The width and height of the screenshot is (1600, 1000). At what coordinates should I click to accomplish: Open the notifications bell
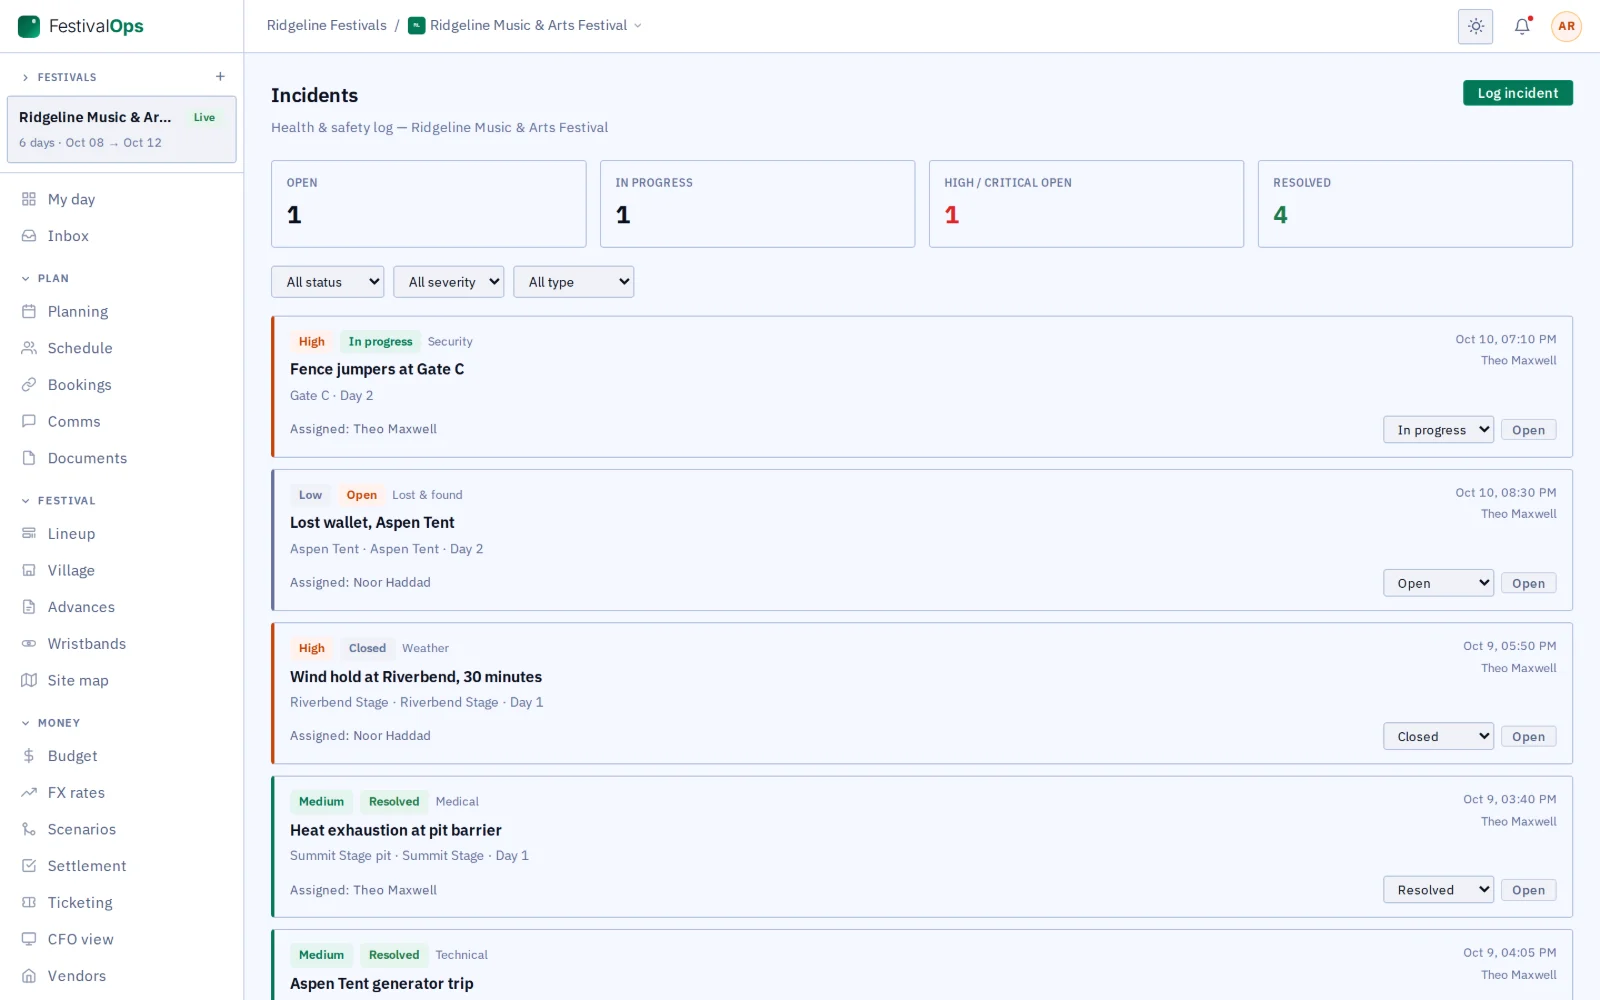(1522, 26)
